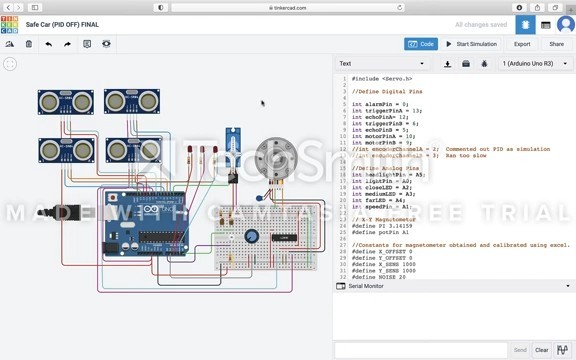
Task: Select the potentiometer on breadboard
Action: (252, 236)
